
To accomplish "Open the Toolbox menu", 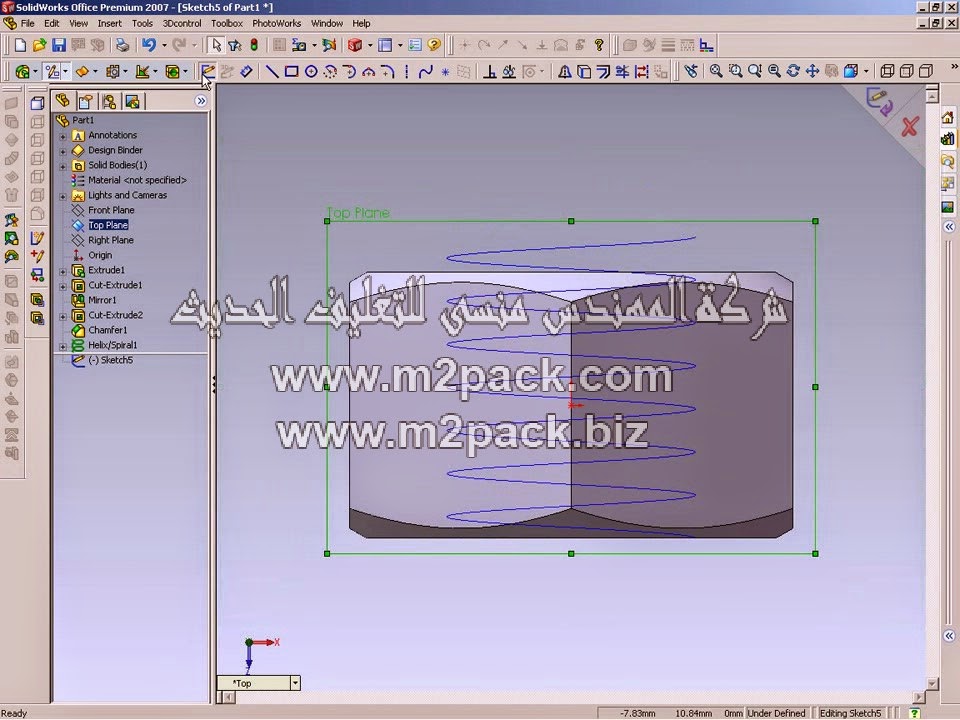I will [x=227, y=23].
